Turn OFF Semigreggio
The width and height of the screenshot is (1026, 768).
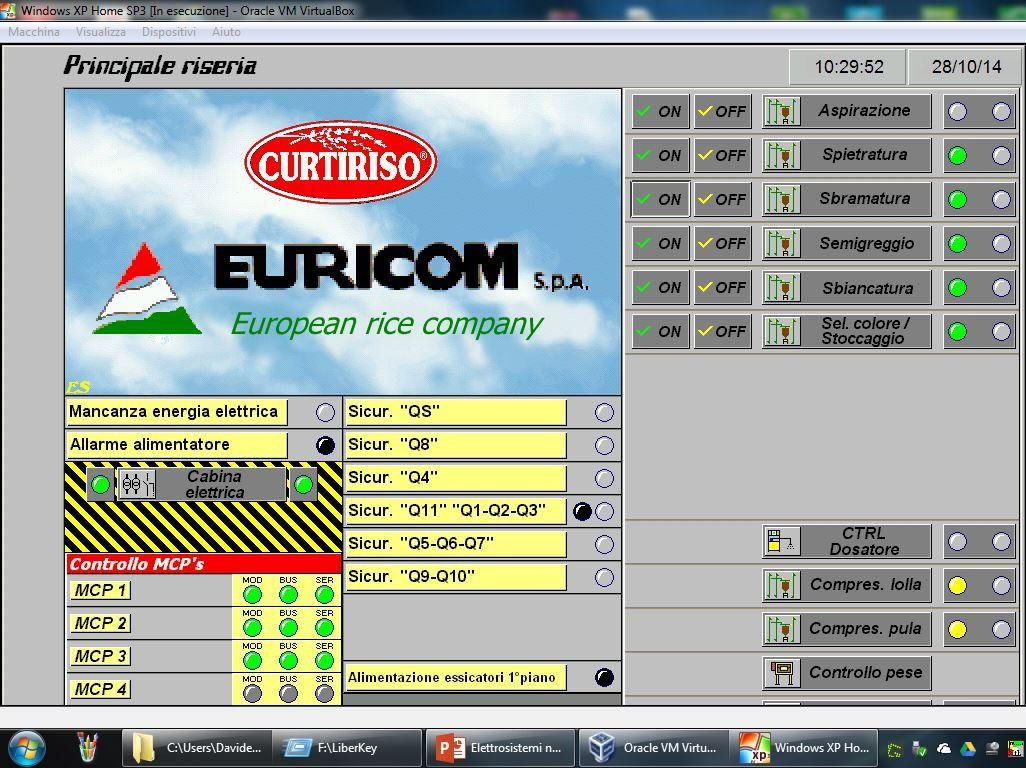[x=722, y=243]
